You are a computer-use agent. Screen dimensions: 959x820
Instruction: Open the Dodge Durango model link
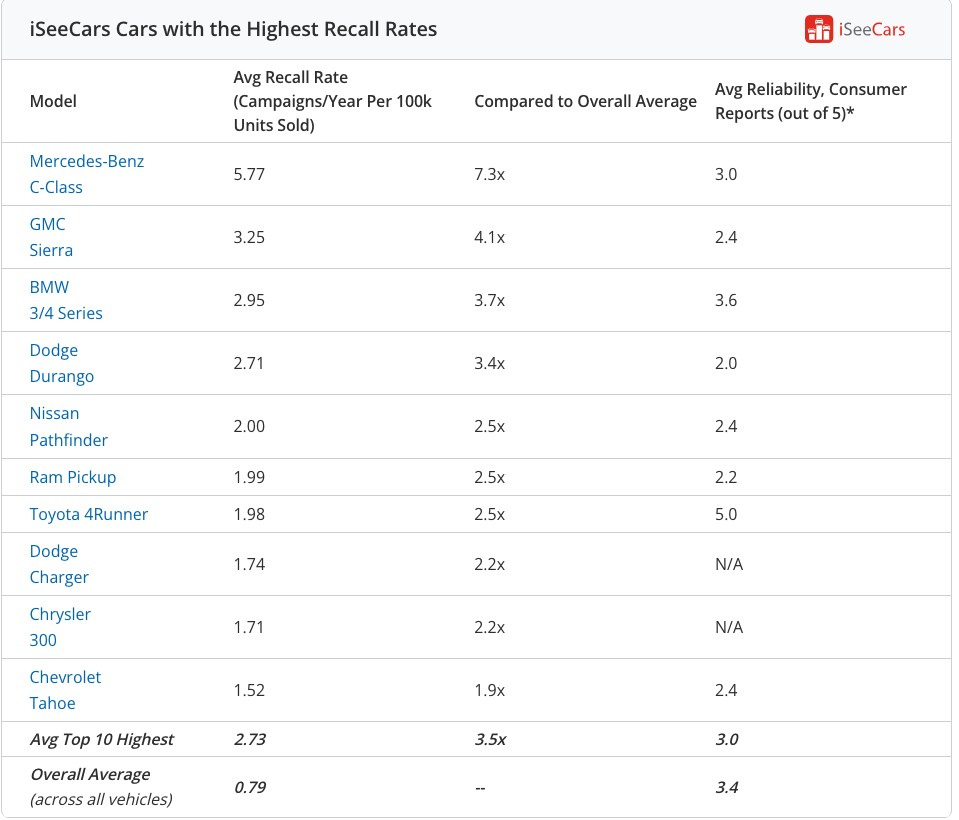[x=62, y=363]
